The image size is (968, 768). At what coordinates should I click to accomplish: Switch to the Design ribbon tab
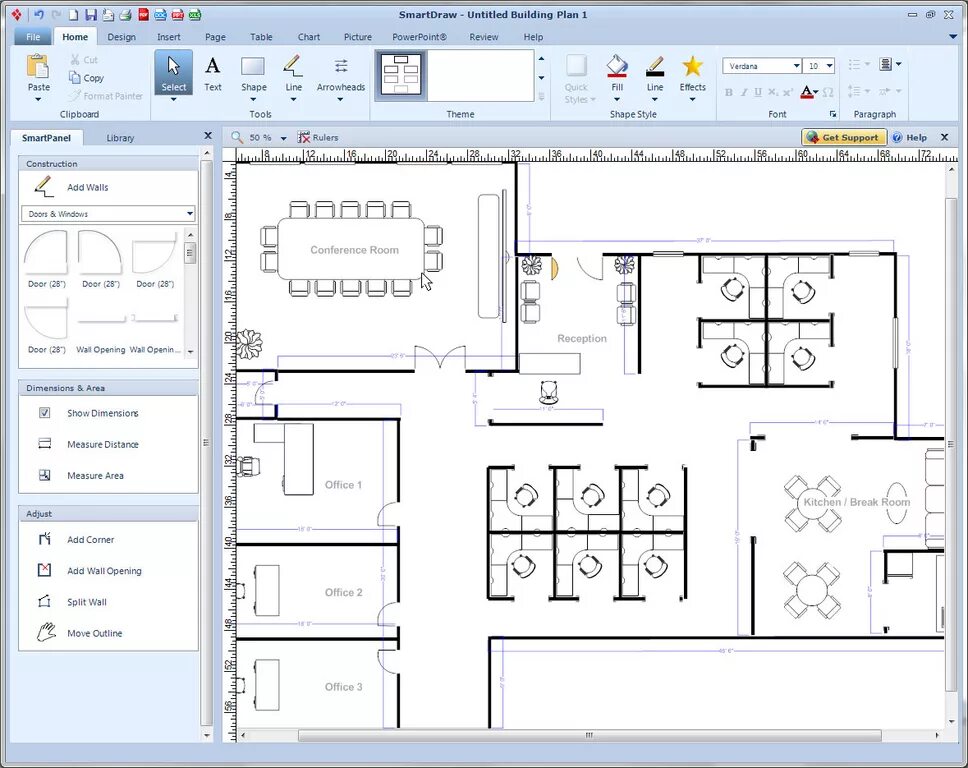click(121, 37)
